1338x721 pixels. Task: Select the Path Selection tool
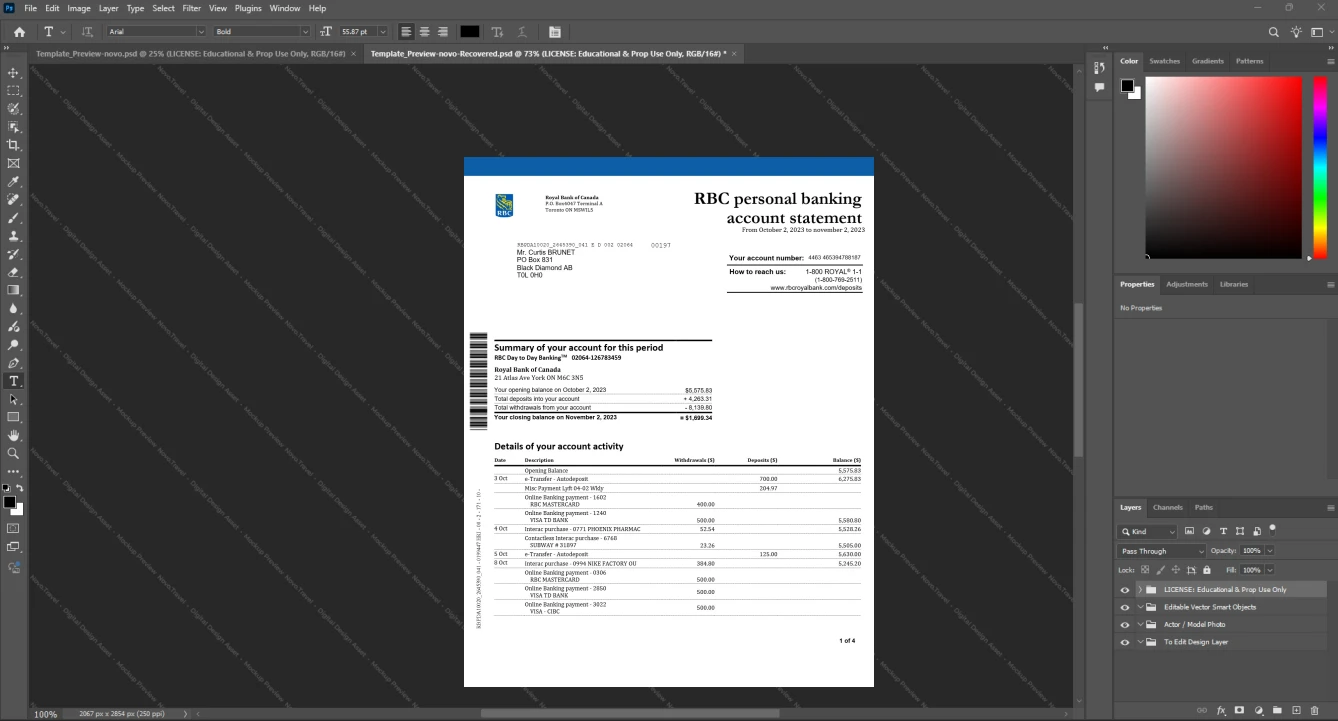[x=14, y=399]
